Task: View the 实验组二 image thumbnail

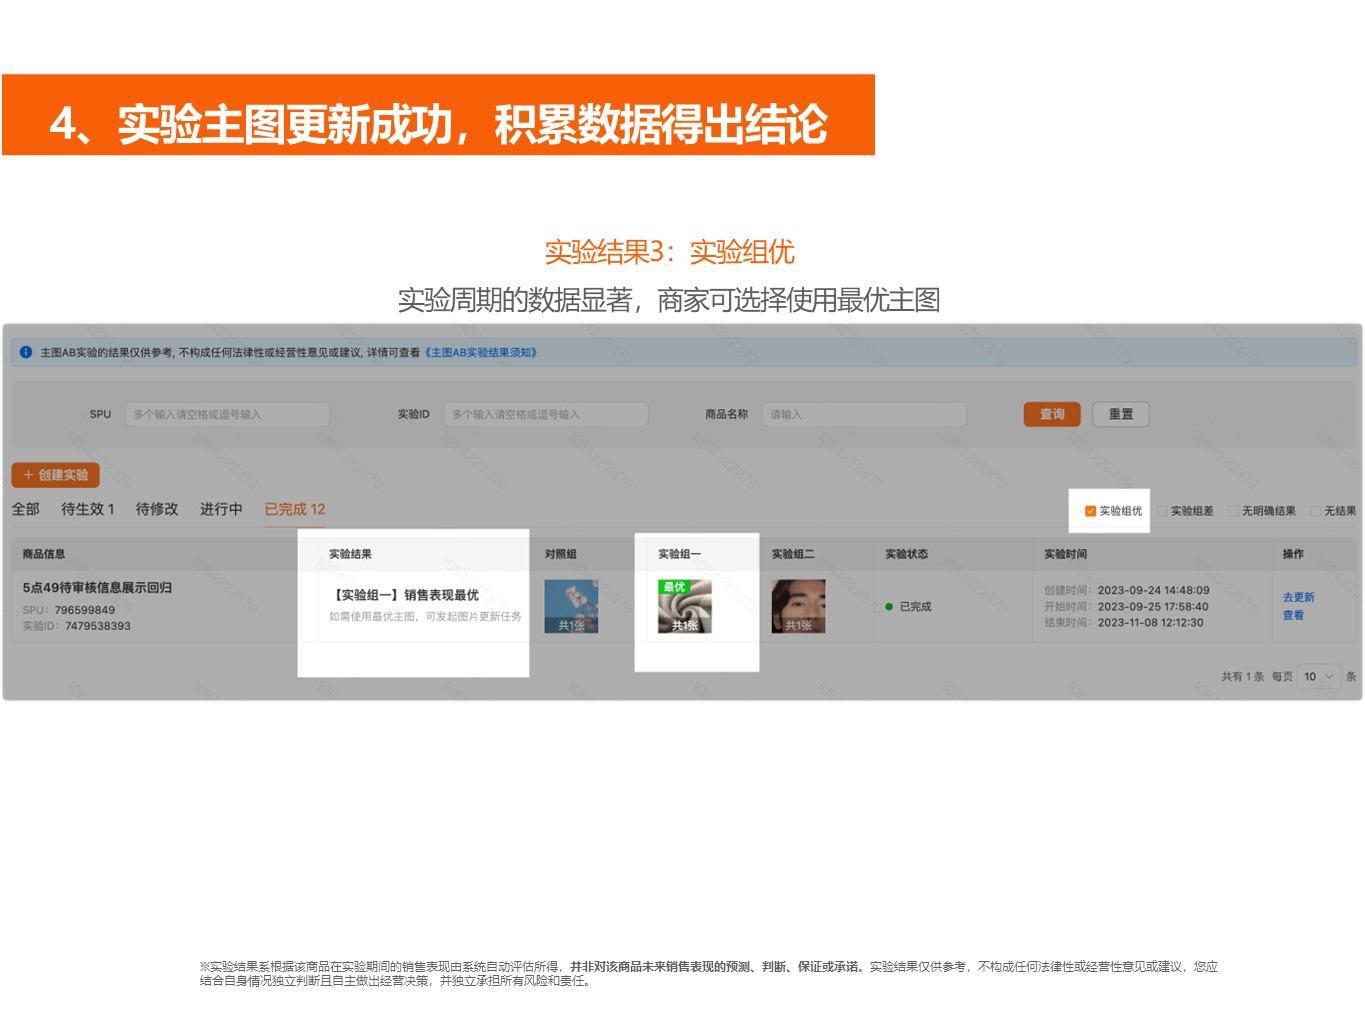Action: click(x=798, y=606)
